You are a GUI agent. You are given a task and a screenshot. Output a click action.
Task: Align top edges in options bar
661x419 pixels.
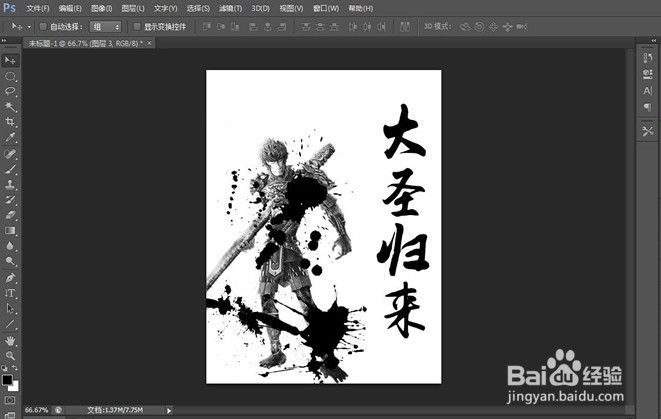(x=207, y=27)
